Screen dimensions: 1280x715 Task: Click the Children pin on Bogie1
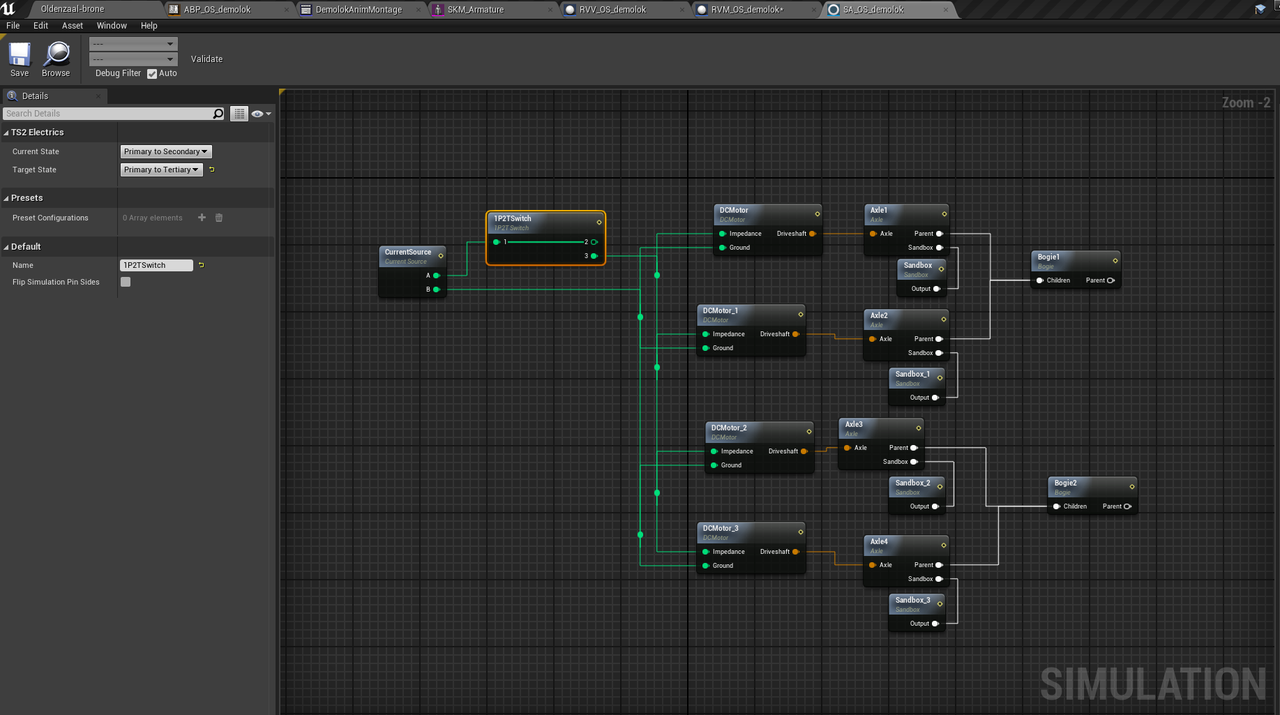pos(1040,280)
